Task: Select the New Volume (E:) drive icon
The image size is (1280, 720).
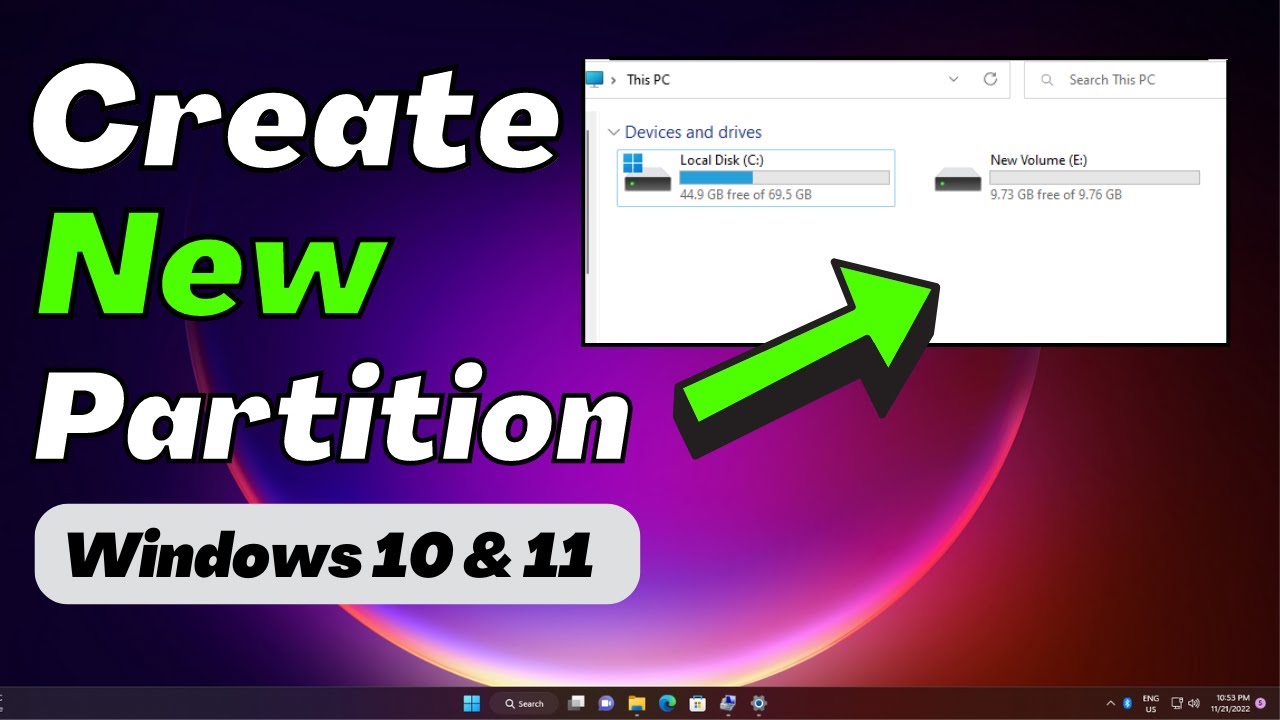Action: [958, 180]
